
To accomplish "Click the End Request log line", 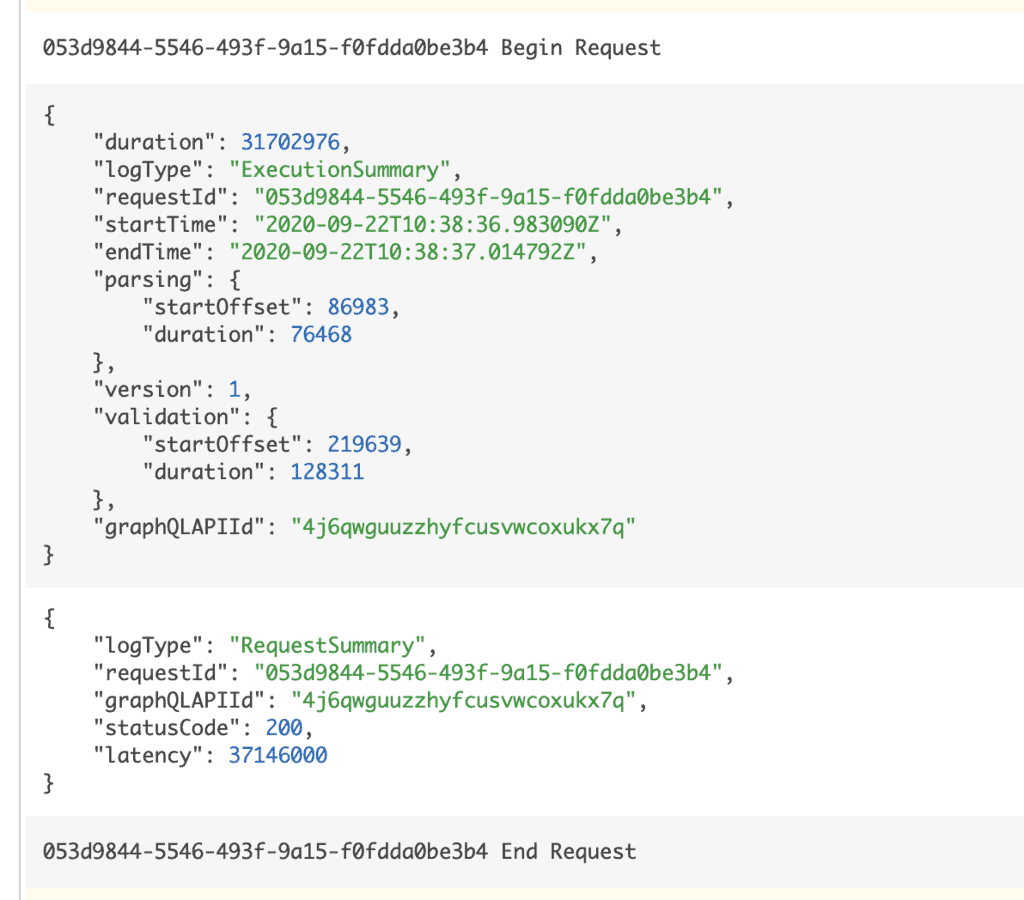I will [x=340, y=851].
